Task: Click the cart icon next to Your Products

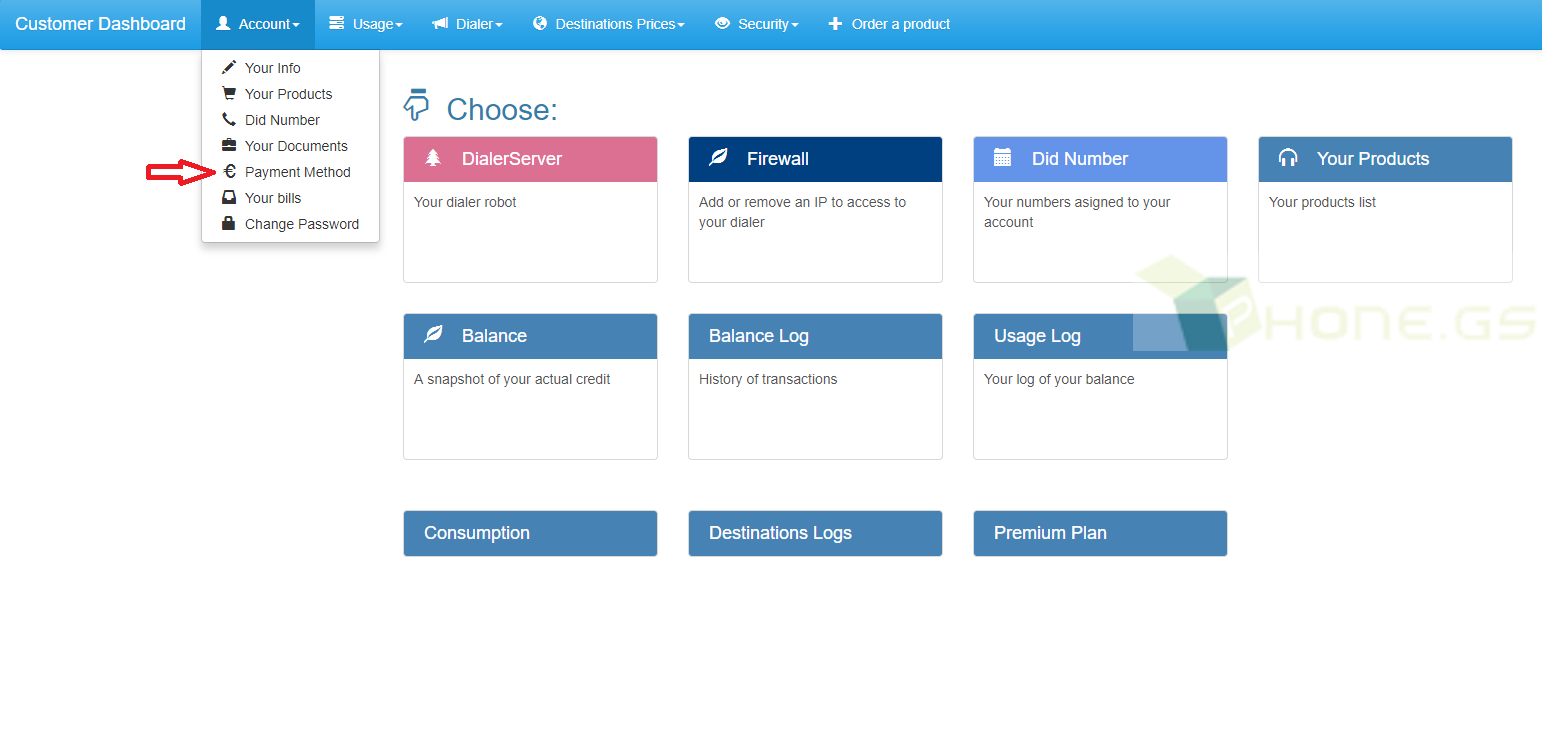Action: pyautogui.click(x=229, y=93)
